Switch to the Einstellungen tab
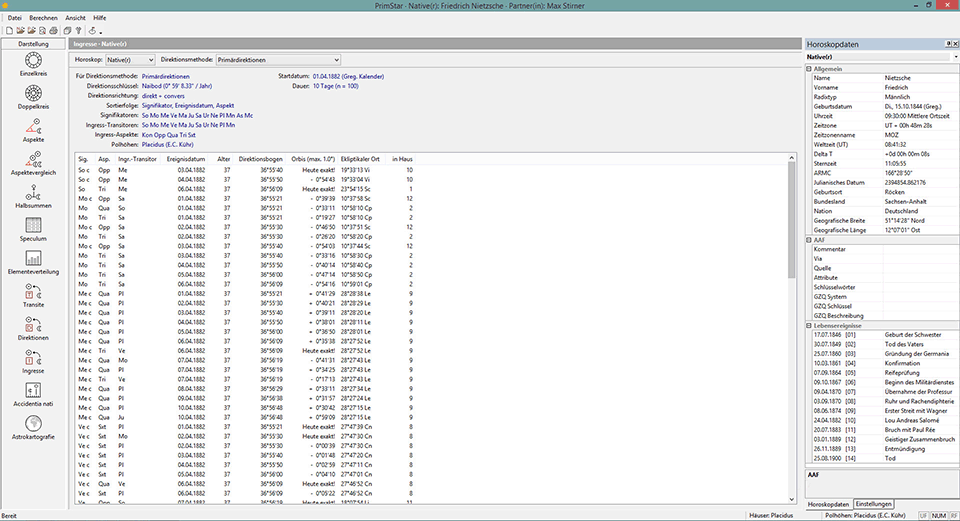Image resolution: width=960 pixels, height=521 pixels. (874, 504)
